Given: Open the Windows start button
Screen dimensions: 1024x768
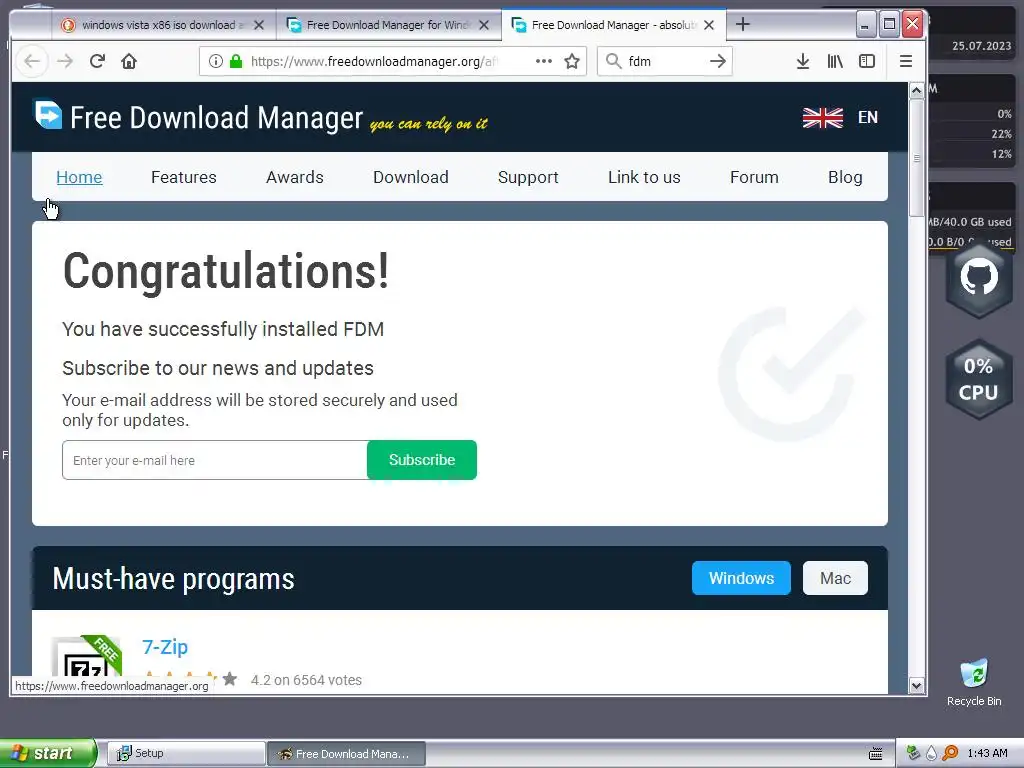Looking at the screenshot, I should [48, 753].
